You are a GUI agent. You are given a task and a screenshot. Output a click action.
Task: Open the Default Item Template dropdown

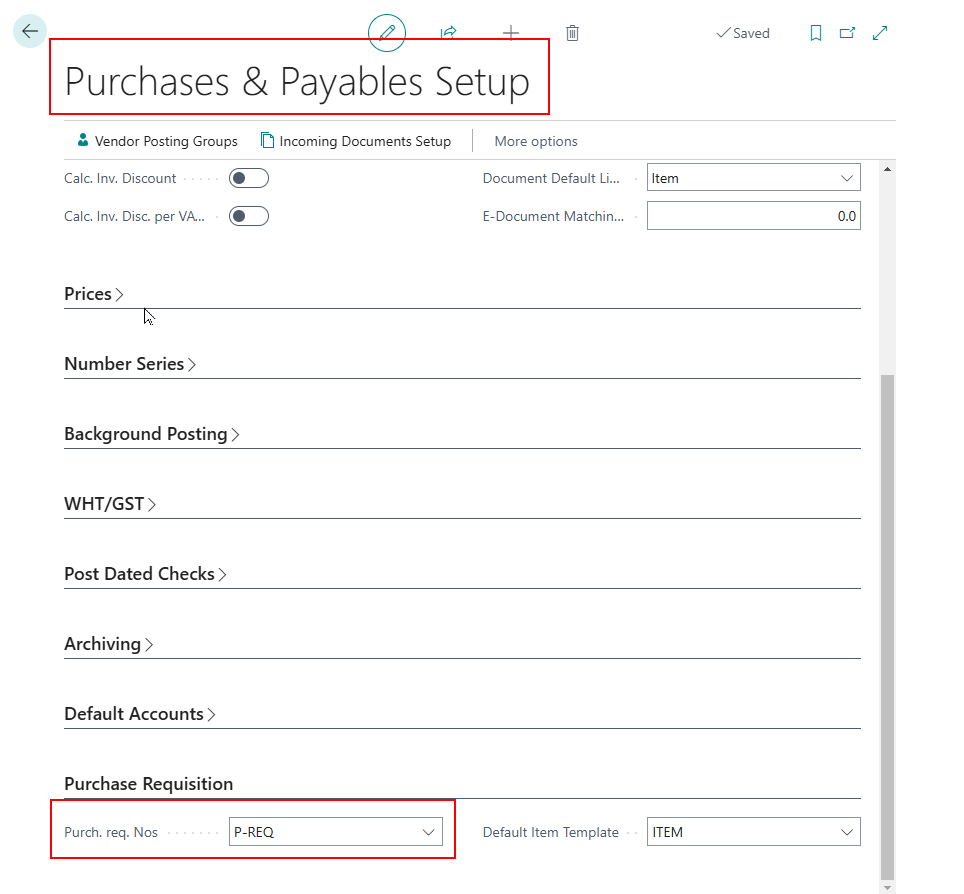click(753, 832)
